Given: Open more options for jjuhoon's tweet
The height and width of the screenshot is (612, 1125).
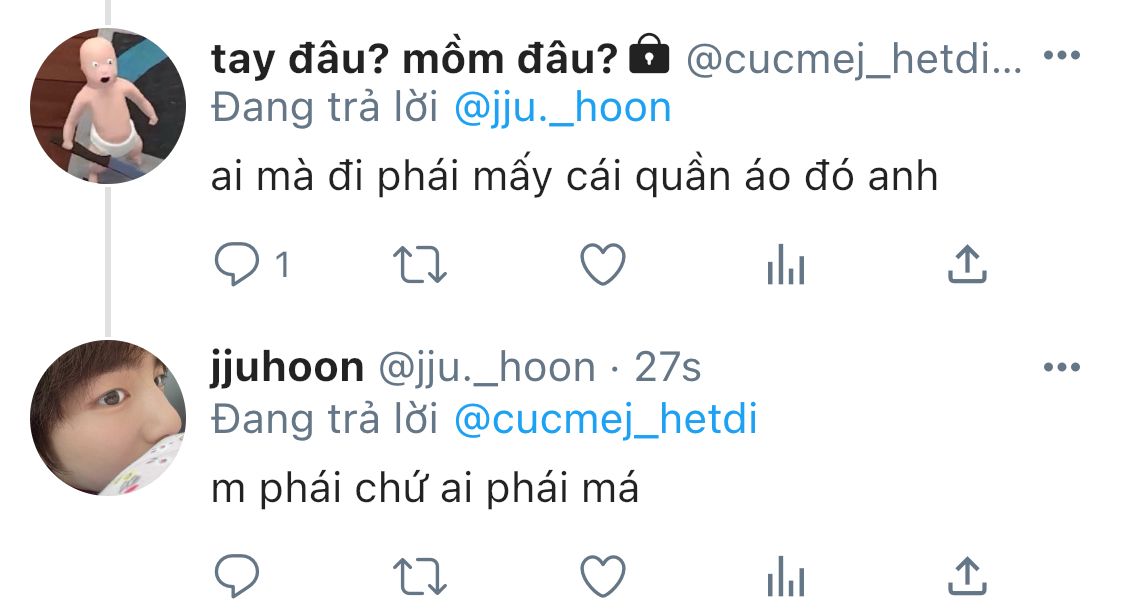Looking at the screenshot, I should coord(1062,367).
